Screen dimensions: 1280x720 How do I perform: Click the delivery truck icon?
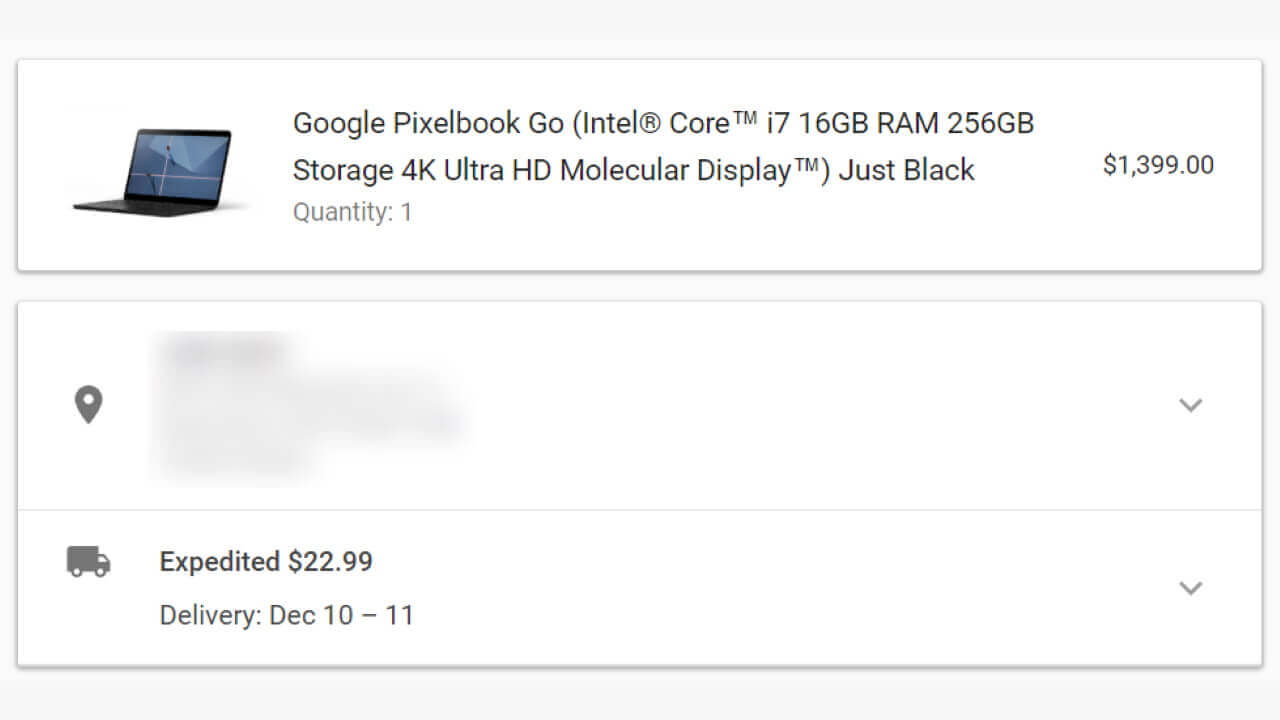tap(88, 562)
